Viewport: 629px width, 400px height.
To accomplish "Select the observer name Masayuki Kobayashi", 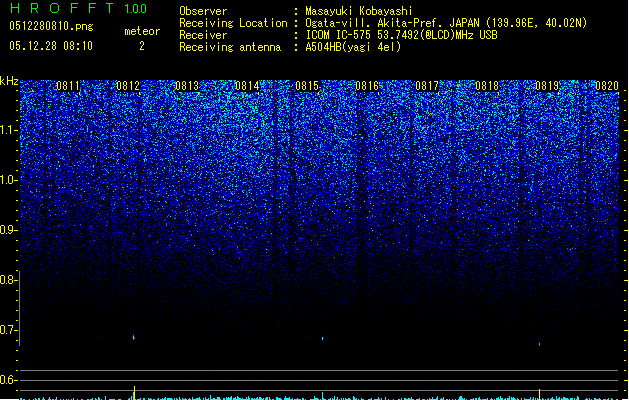I will (359, 11).
